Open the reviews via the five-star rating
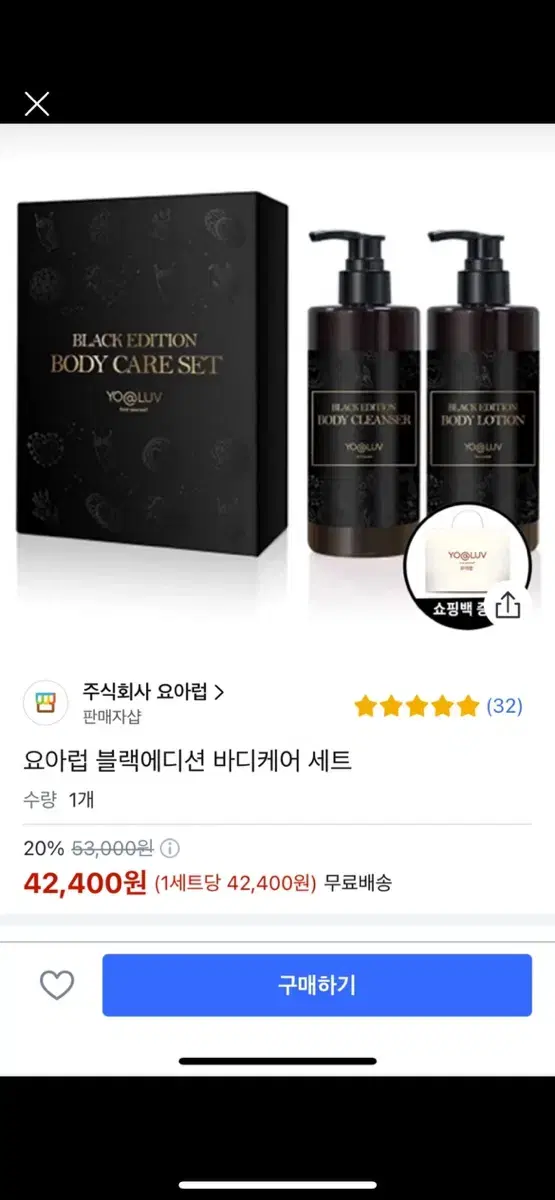555x1200 pixels. 416,706
